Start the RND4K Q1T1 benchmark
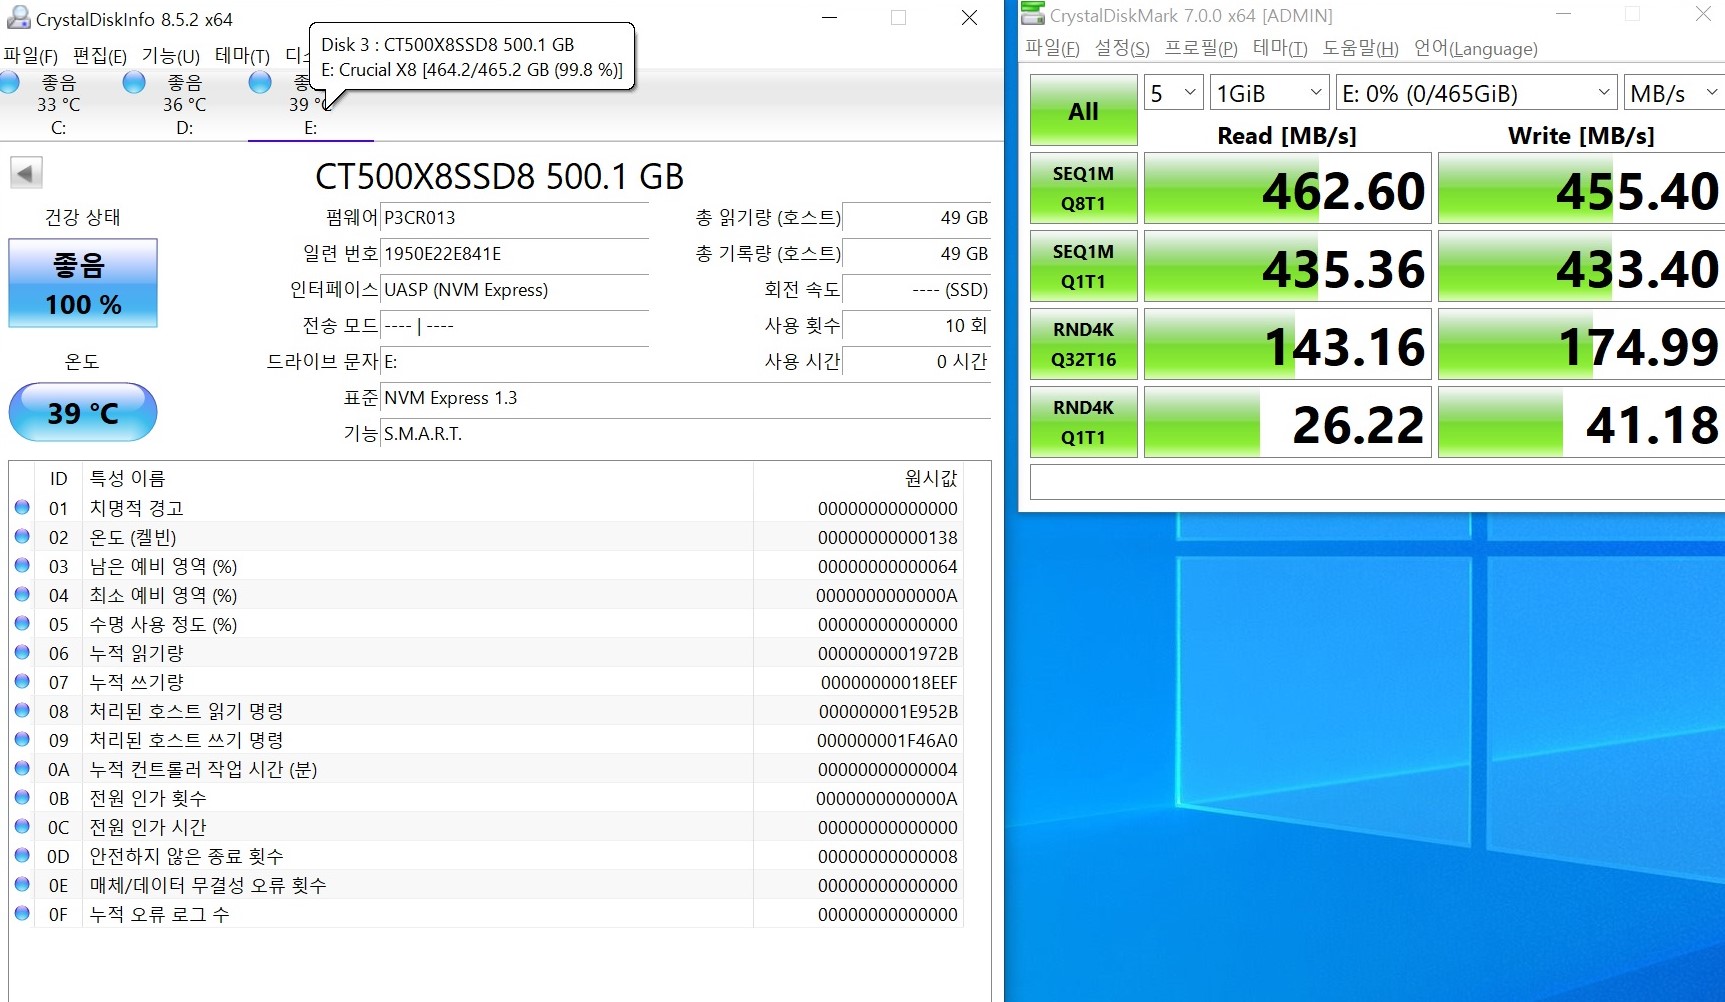Screen dimensions: 1725x1002 (1083, 422)
